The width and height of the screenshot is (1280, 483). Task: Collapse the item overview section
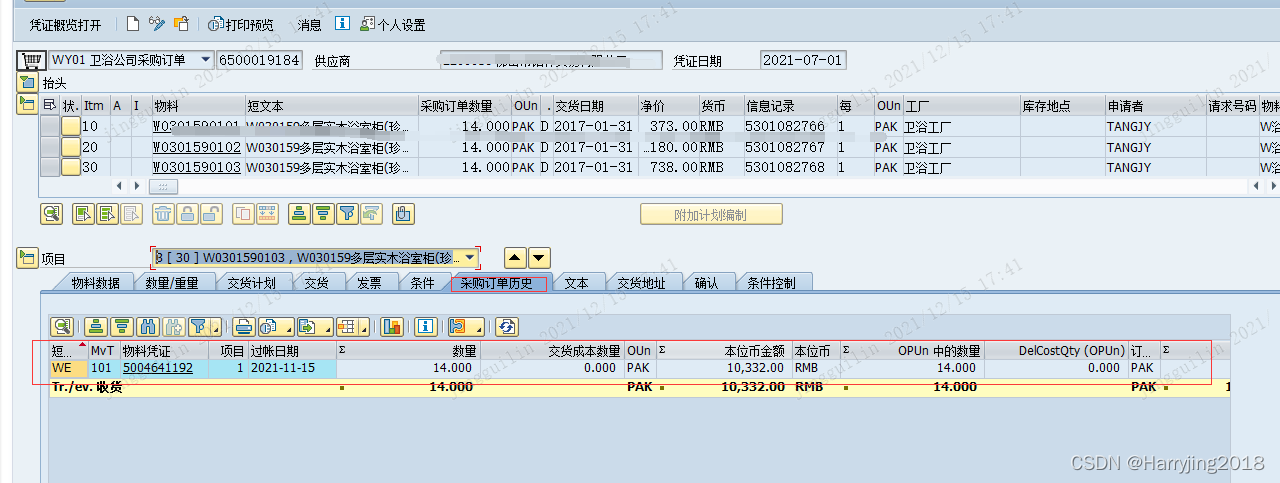click(27, 104)
